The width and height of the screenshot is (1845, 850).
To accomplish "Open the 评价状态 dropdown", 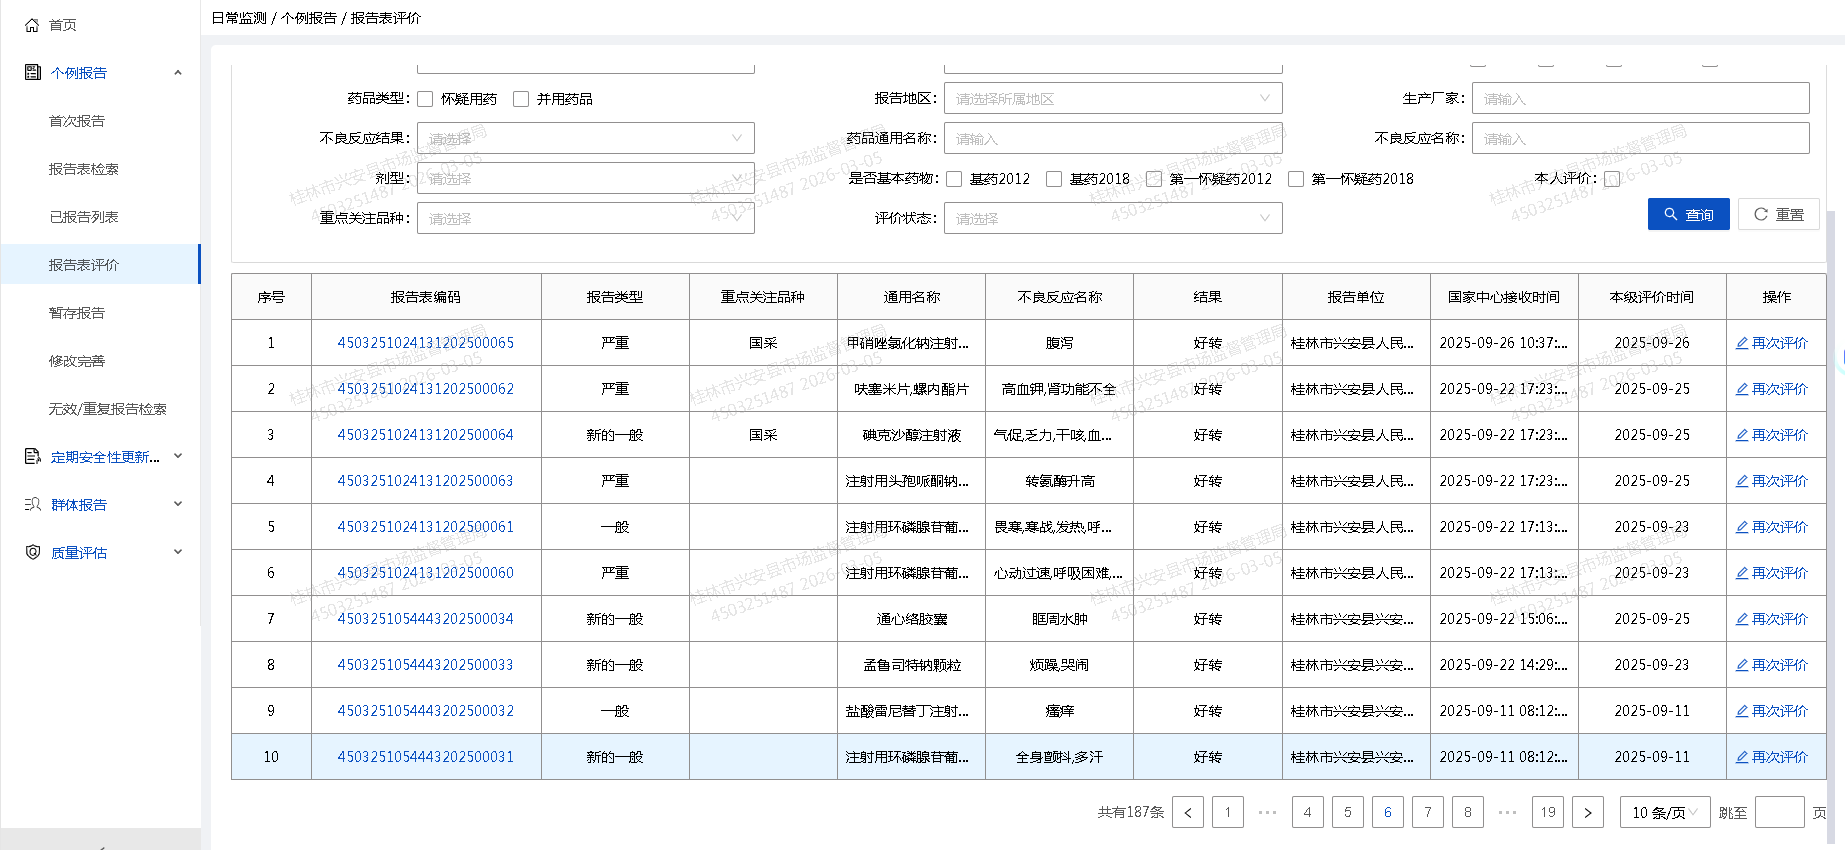I will (x=1112, y=218).
